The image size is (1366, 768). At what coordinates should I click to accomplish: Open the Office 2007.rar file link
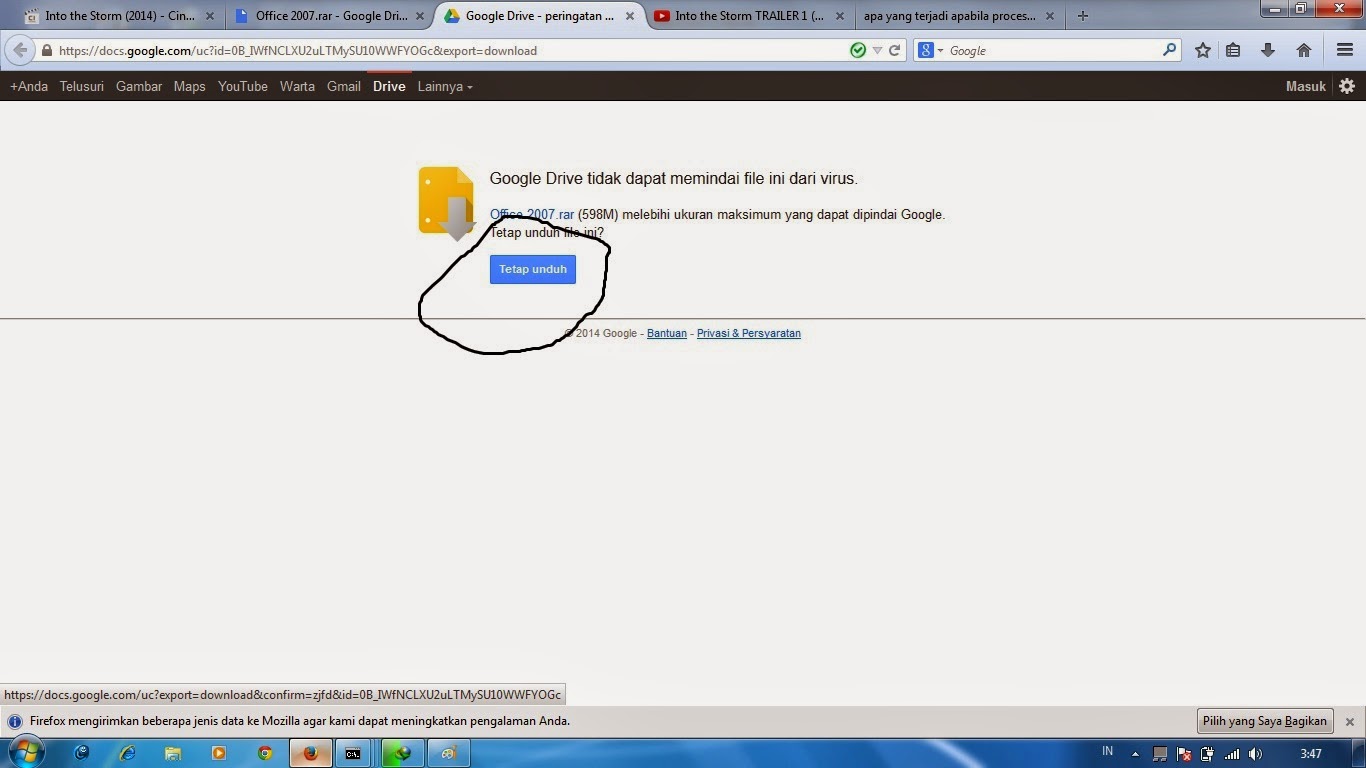(532, 214)
